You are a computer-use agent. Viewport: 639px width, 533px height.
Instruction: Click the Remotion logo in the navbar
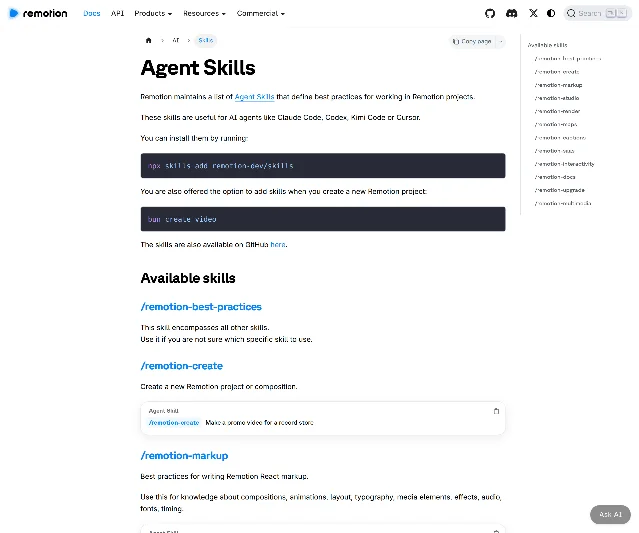tap(38, 13)
